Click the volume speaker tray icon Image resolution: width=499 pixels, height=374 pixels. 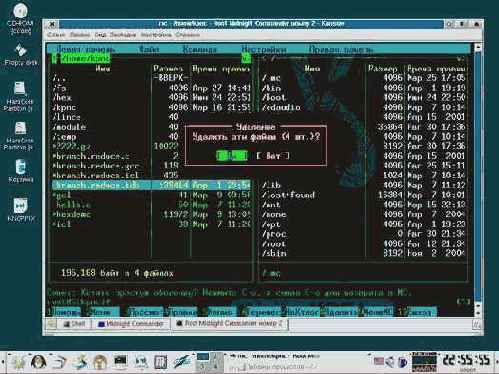pyautogui.click(x=389, y=361)
